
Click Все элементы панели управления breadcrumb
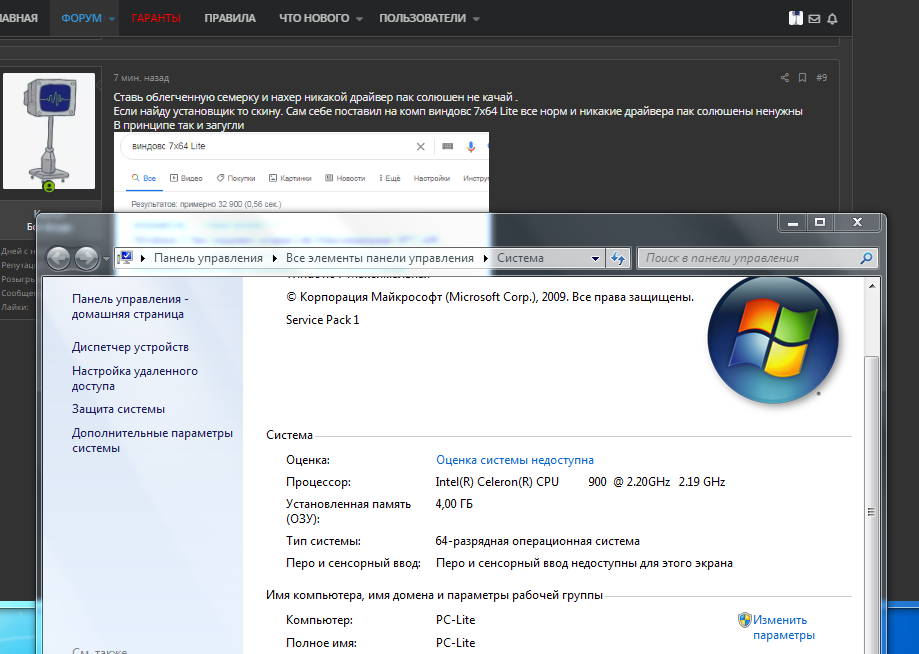pos(380,258)
